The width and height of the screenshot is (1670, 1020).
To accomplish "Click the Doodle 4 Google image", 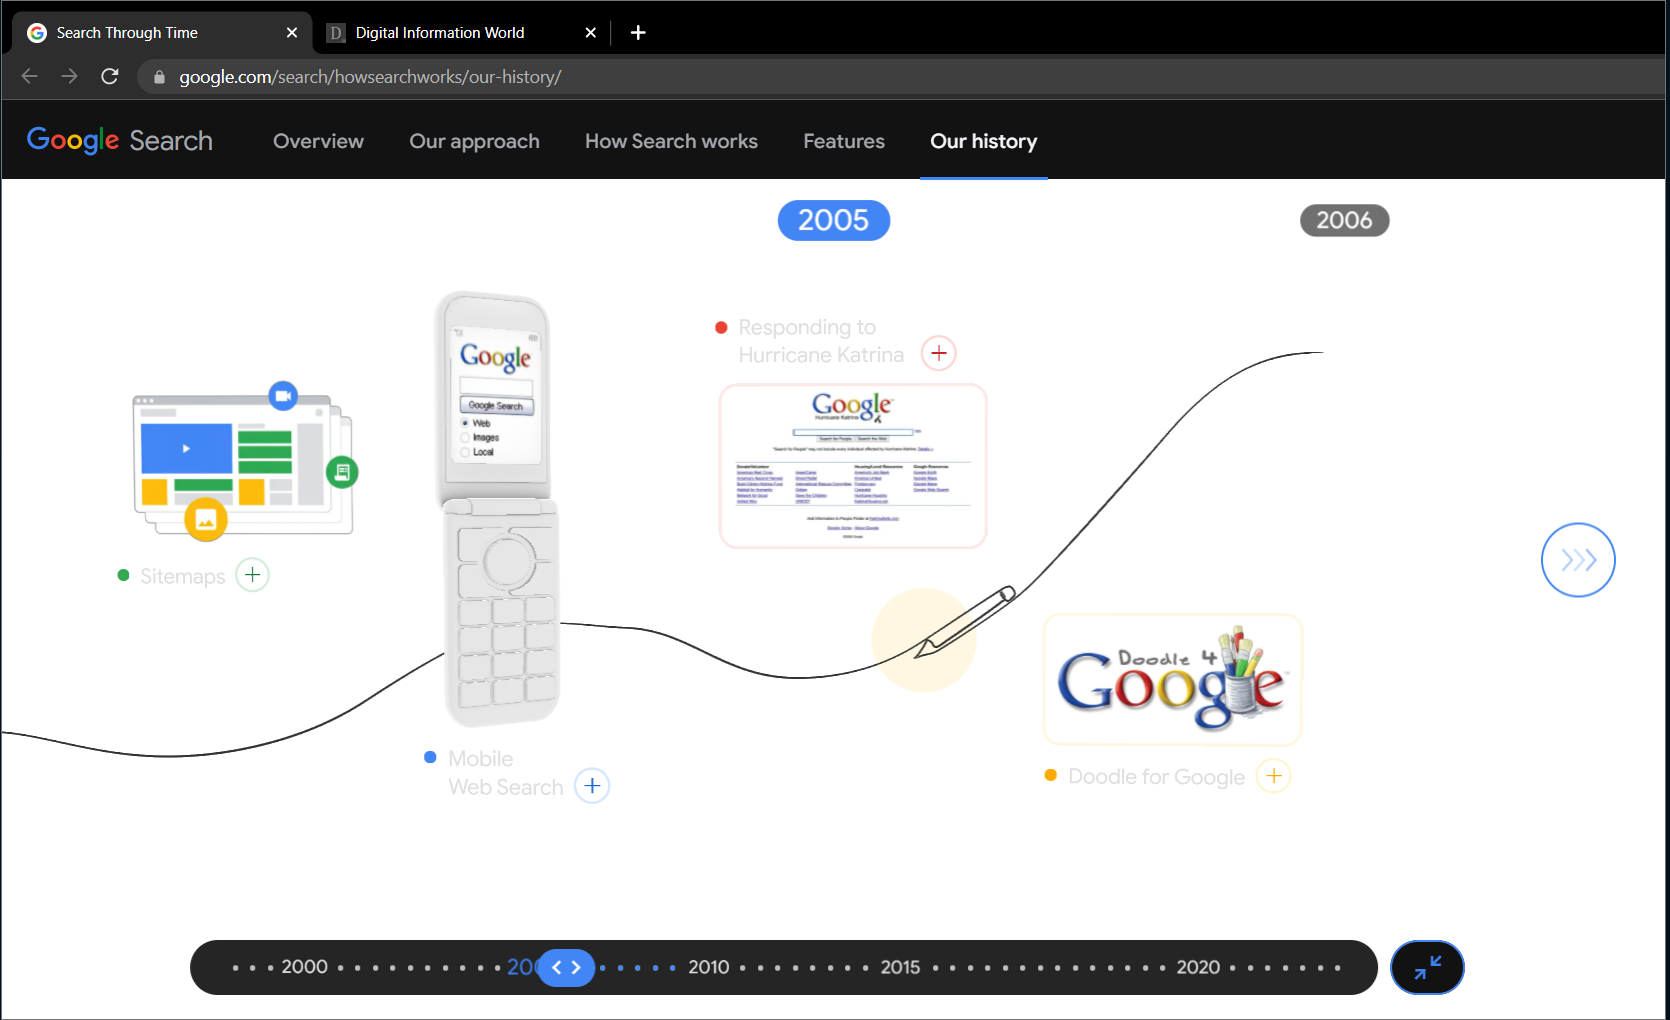I will point(1173,679).
